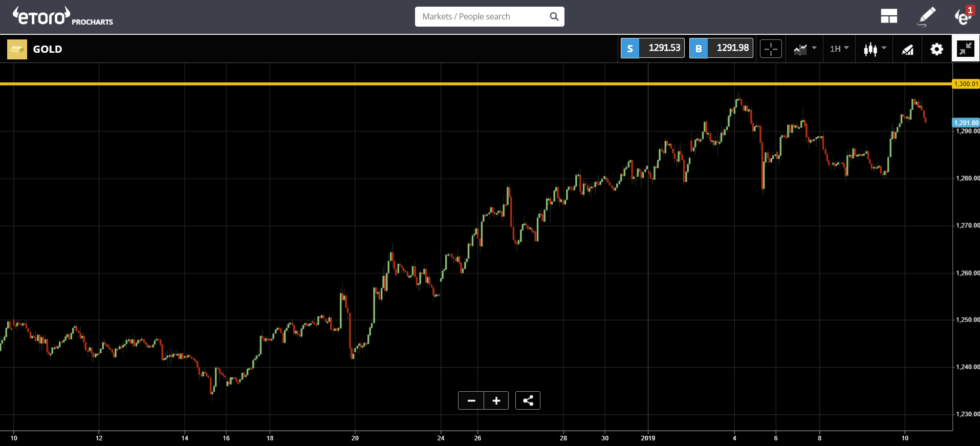Select the pencil drawing tool
The height and width of the screenshot is (446, 980).
click(x=926, y=16)
